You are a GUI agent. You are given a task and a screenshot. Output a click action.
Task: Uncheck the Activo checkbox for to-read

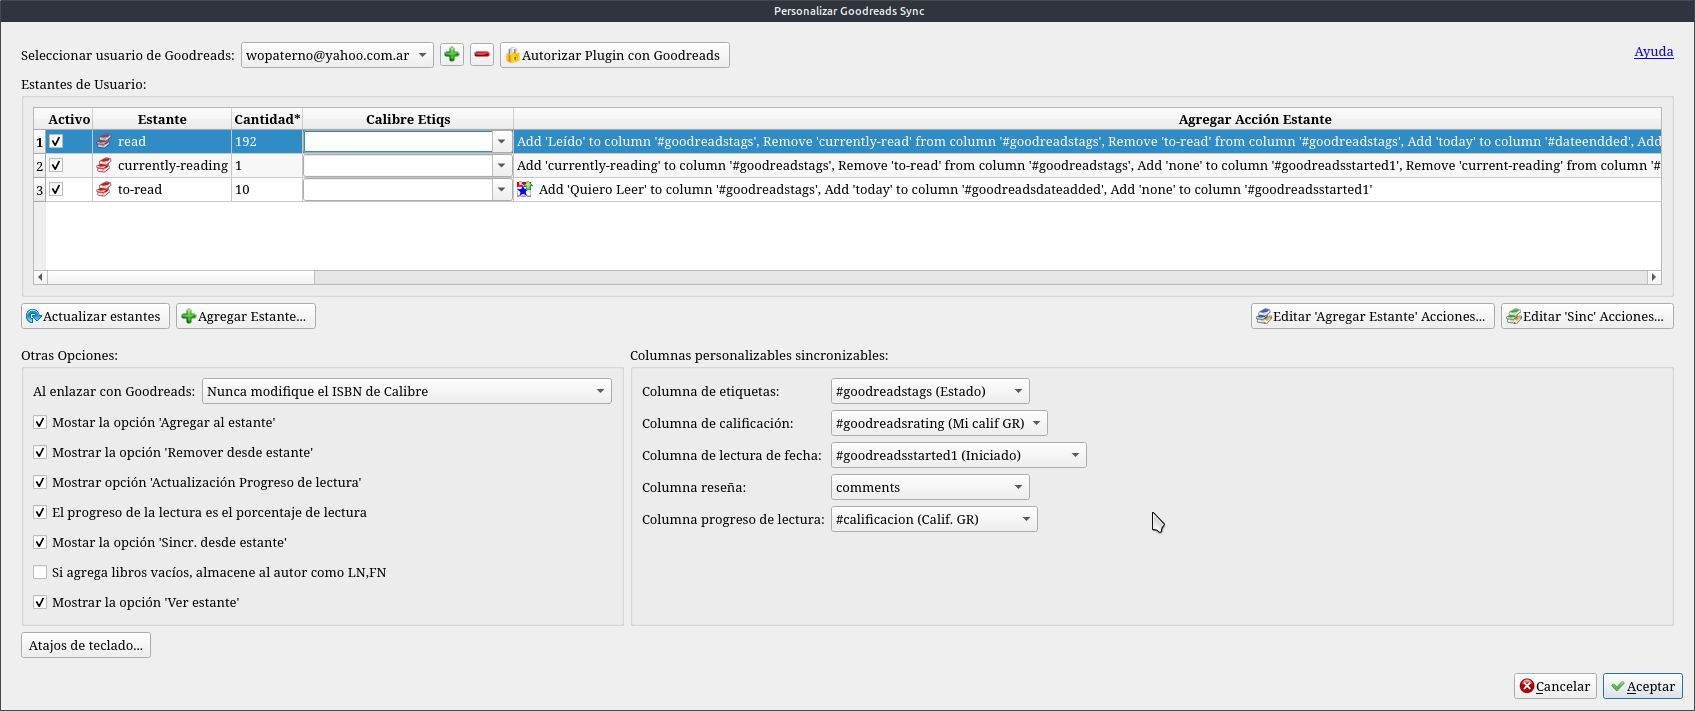[x=56, y=189]
